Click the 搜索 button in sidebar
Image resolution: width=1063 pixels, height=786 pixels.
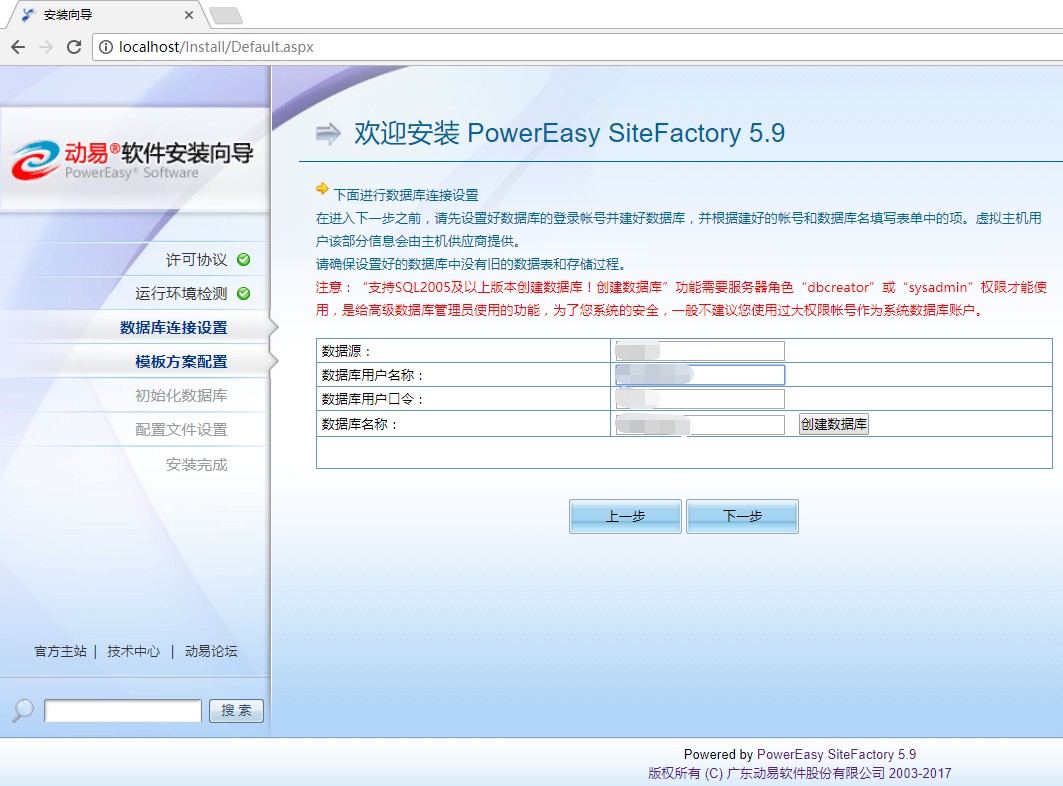[x=236, y=711]
